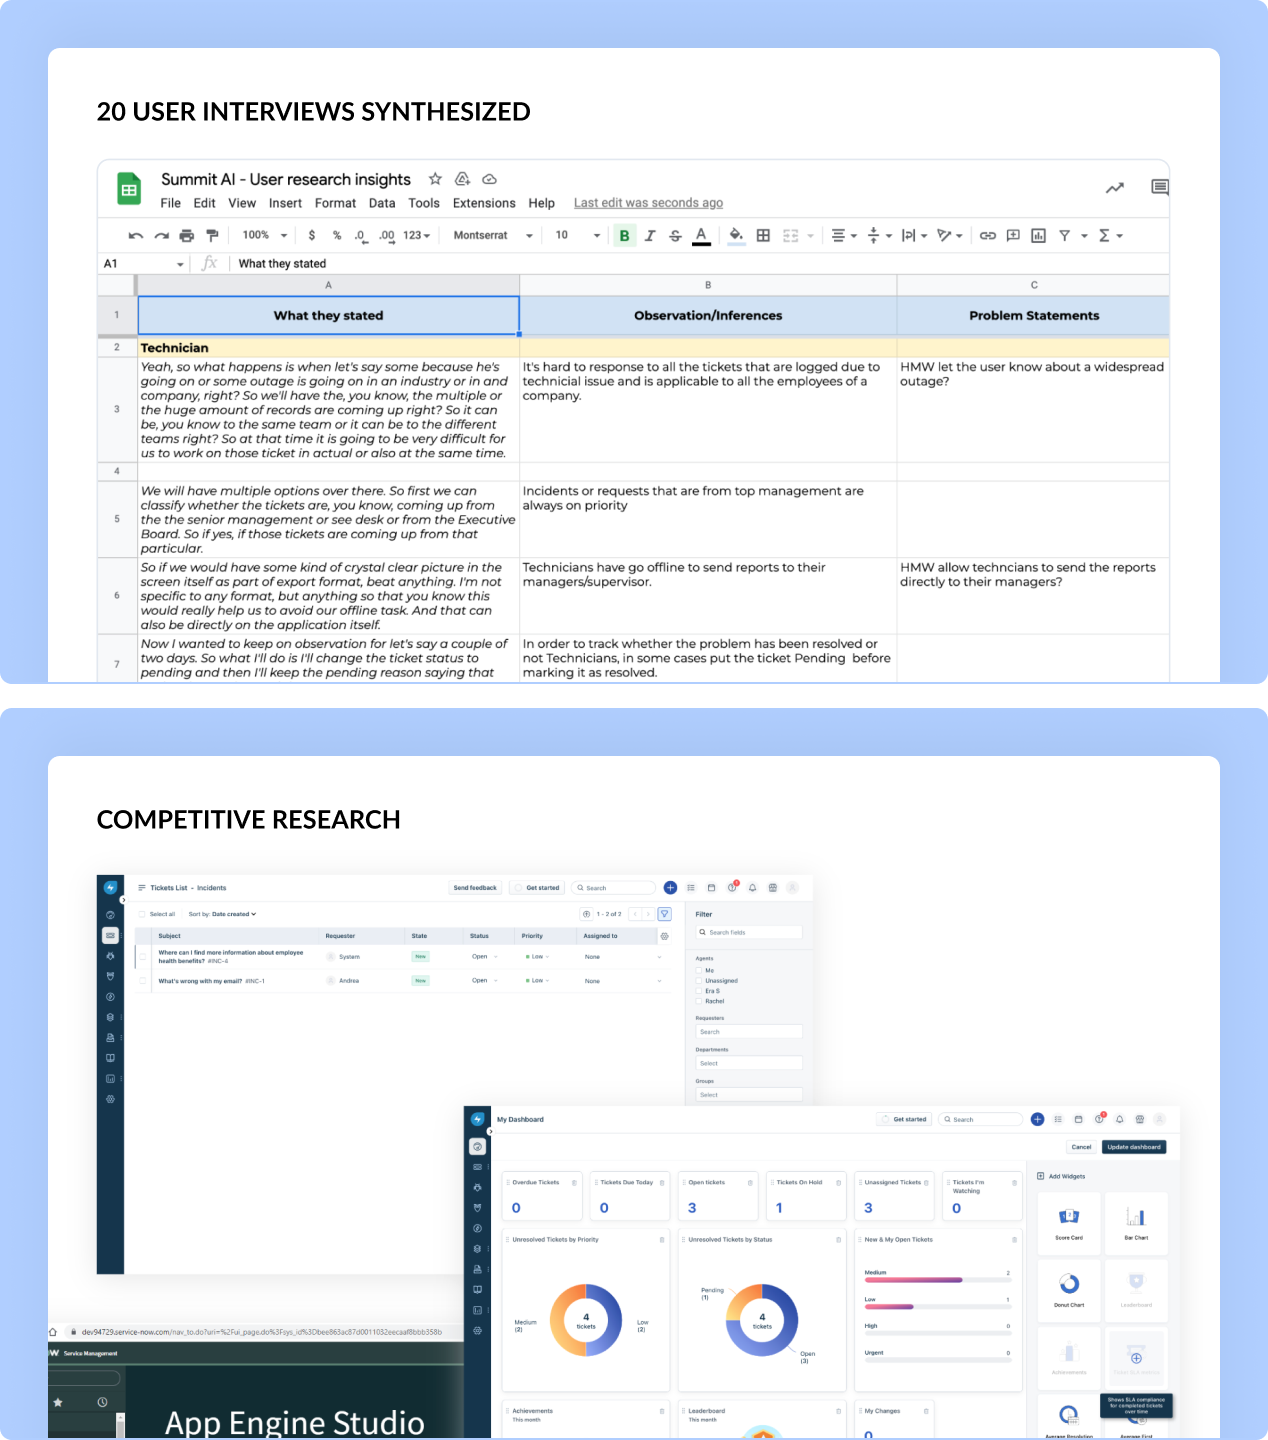This screenshot has height=1440, width=1268.
Task: Tick the 'Select all' checkbox
Action: (x=143, y=914)
